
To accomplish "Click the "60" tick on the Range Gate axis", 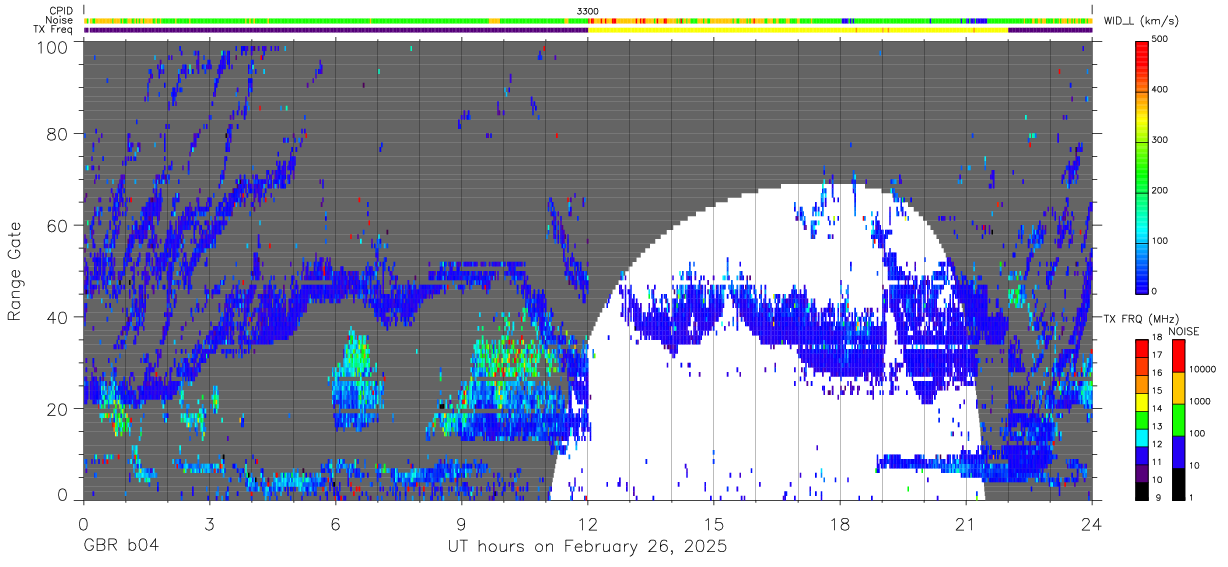I will (59, 225).
